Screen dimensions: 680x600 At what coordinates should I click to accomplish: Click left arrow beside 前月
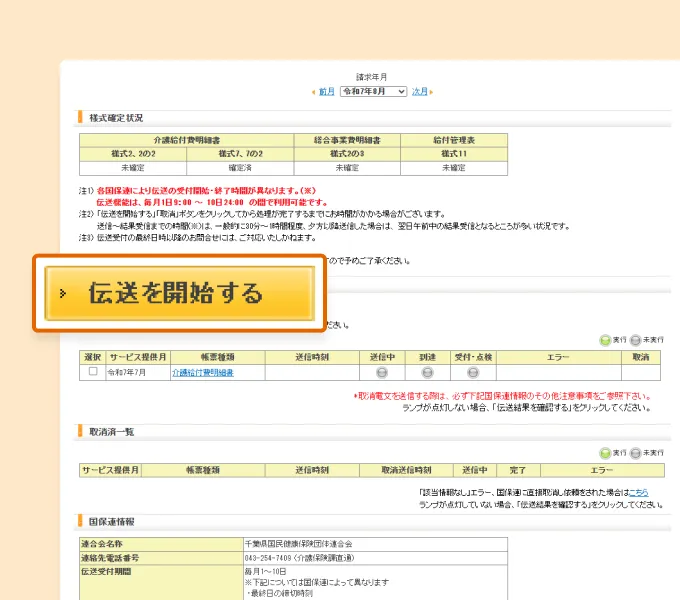tap(314, 92)
